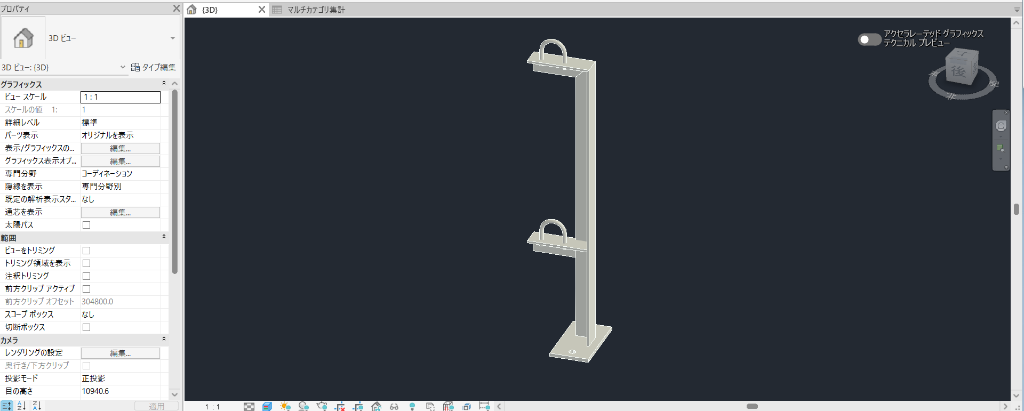Toggle sun path icon in view bar

pos(285,406)
